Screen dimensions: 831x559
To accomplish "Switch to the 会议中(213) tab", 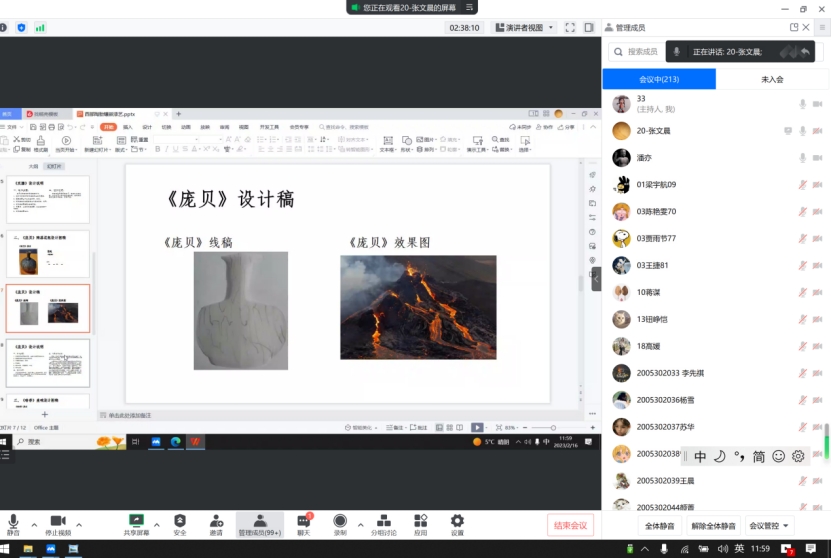I will pos(659,79).
